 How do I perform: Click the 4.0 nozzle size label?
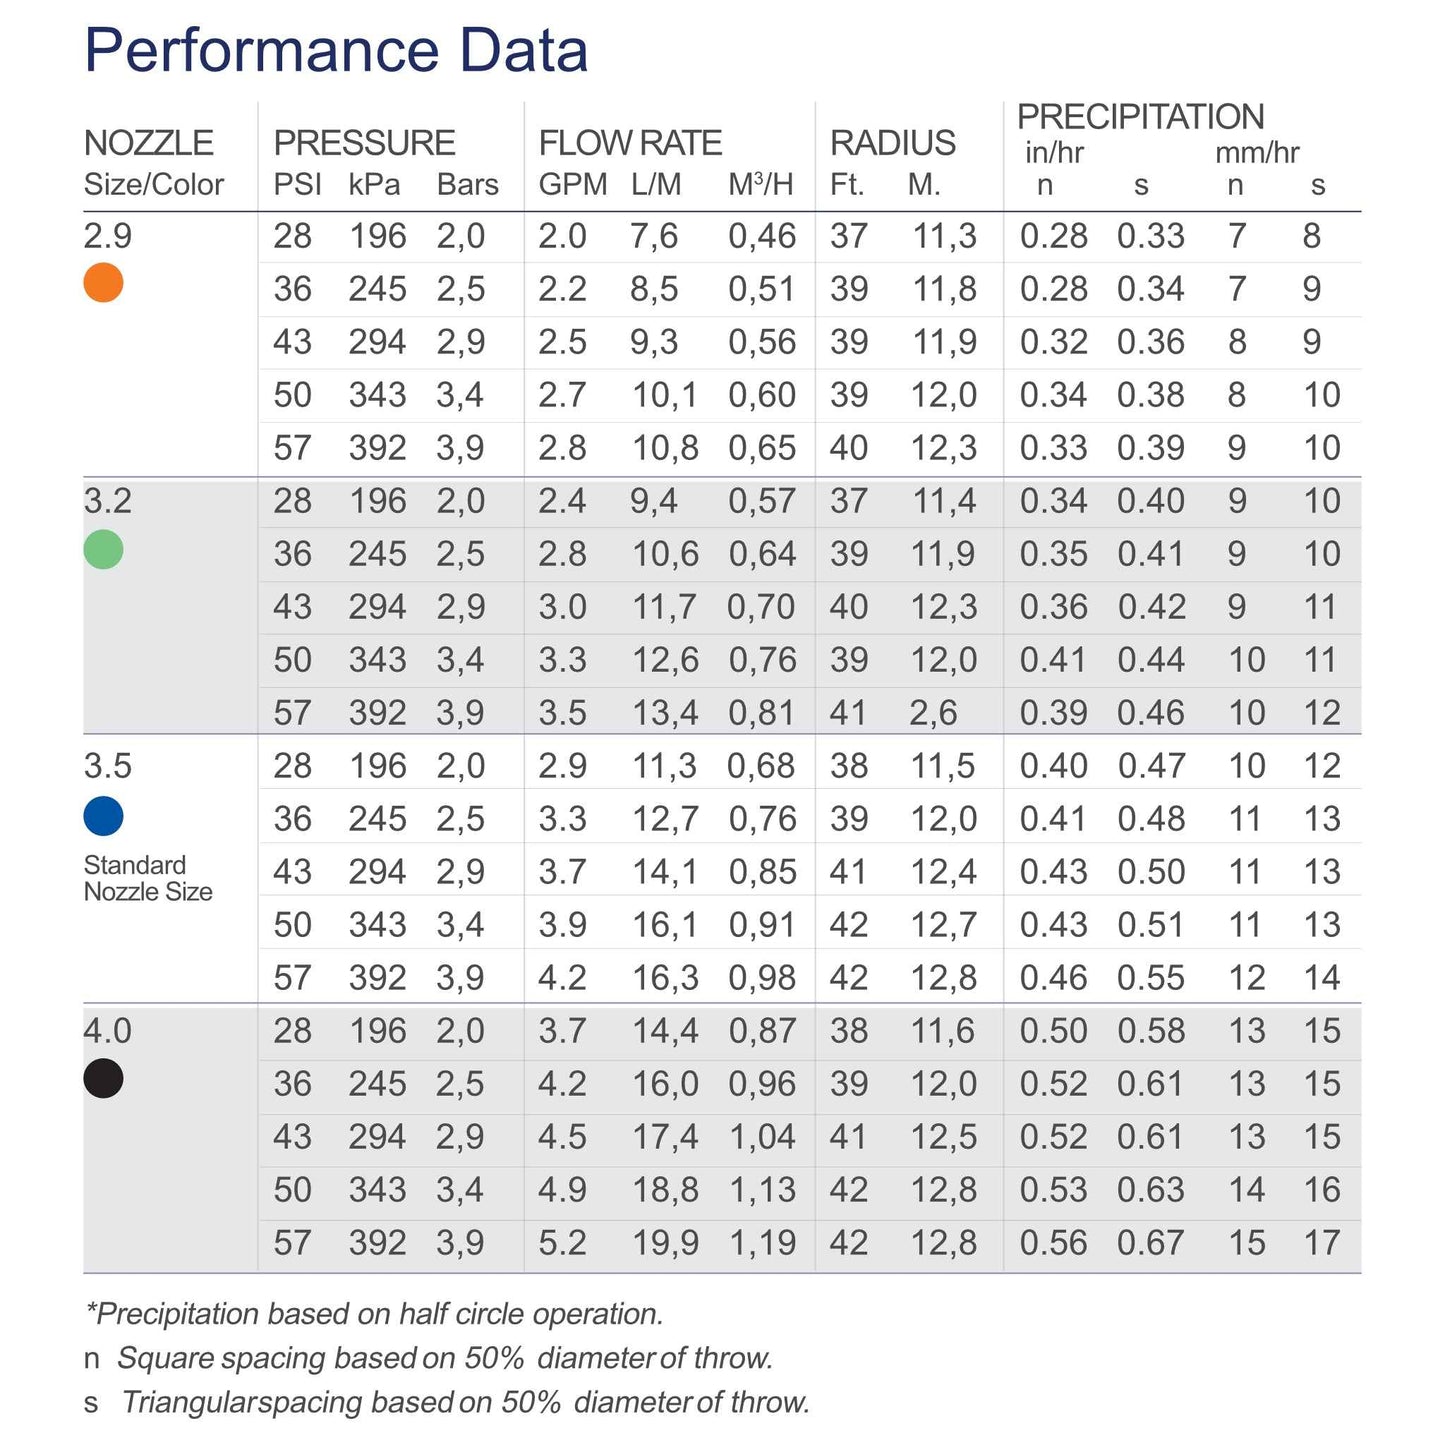click(108, 1031)
